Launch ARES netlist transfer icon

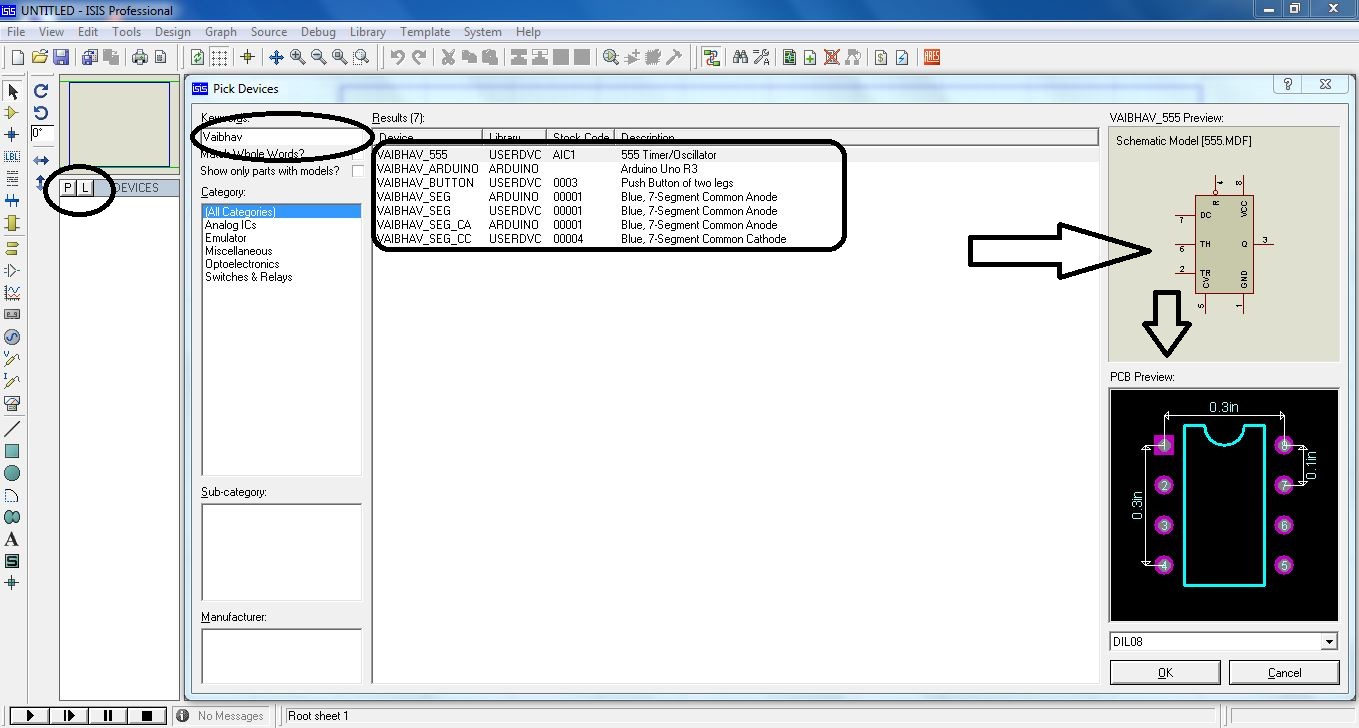click(932, 57)
